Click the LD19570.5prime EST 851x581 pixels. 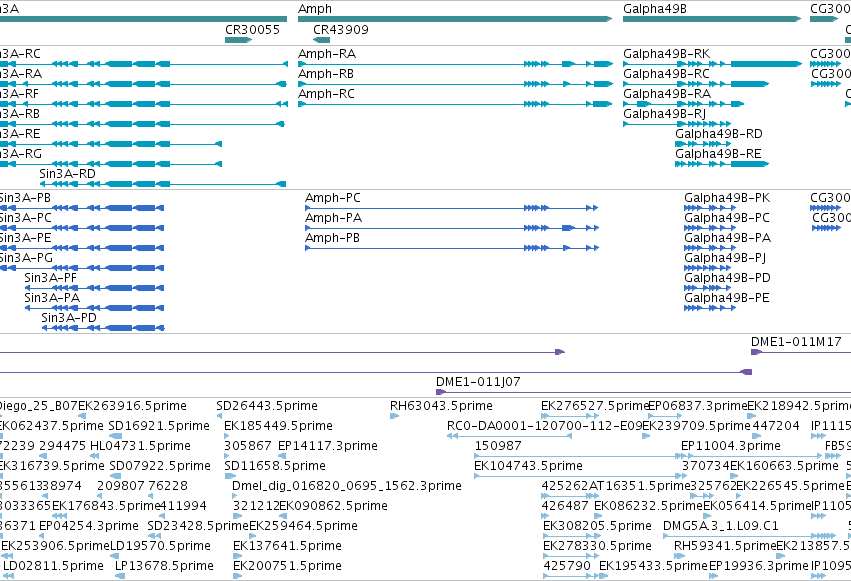[x=115, y=557]
